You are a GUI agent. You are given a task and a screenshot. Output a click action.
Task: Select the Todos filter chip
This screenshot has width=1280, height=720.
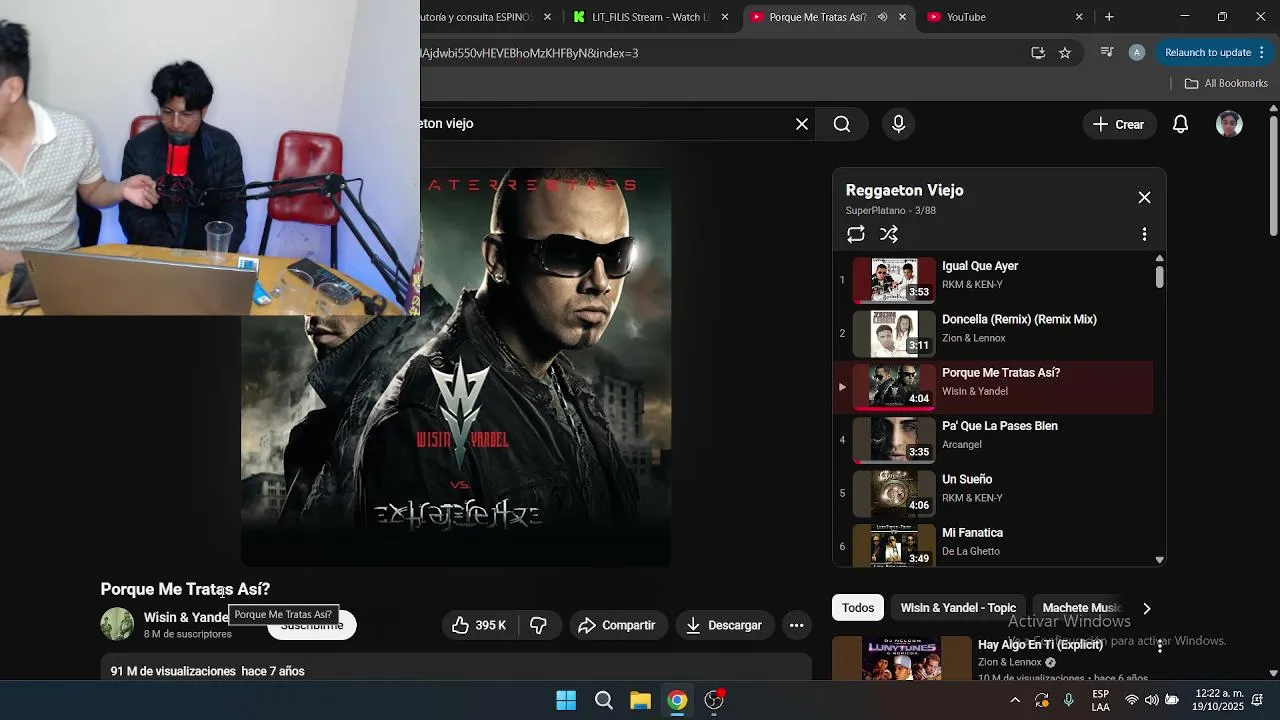(858, 608)
